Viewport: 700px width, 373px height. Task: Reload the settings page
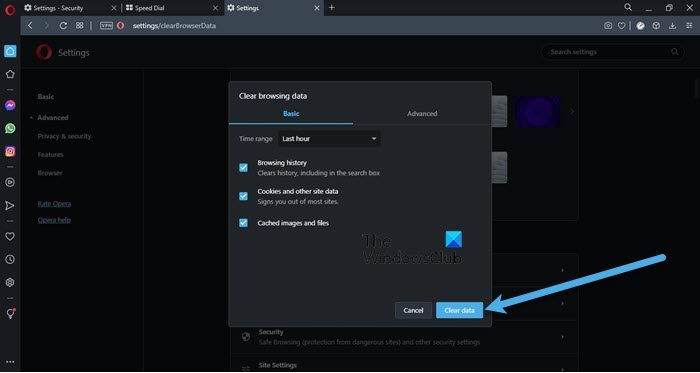click(x=63, y=26)
